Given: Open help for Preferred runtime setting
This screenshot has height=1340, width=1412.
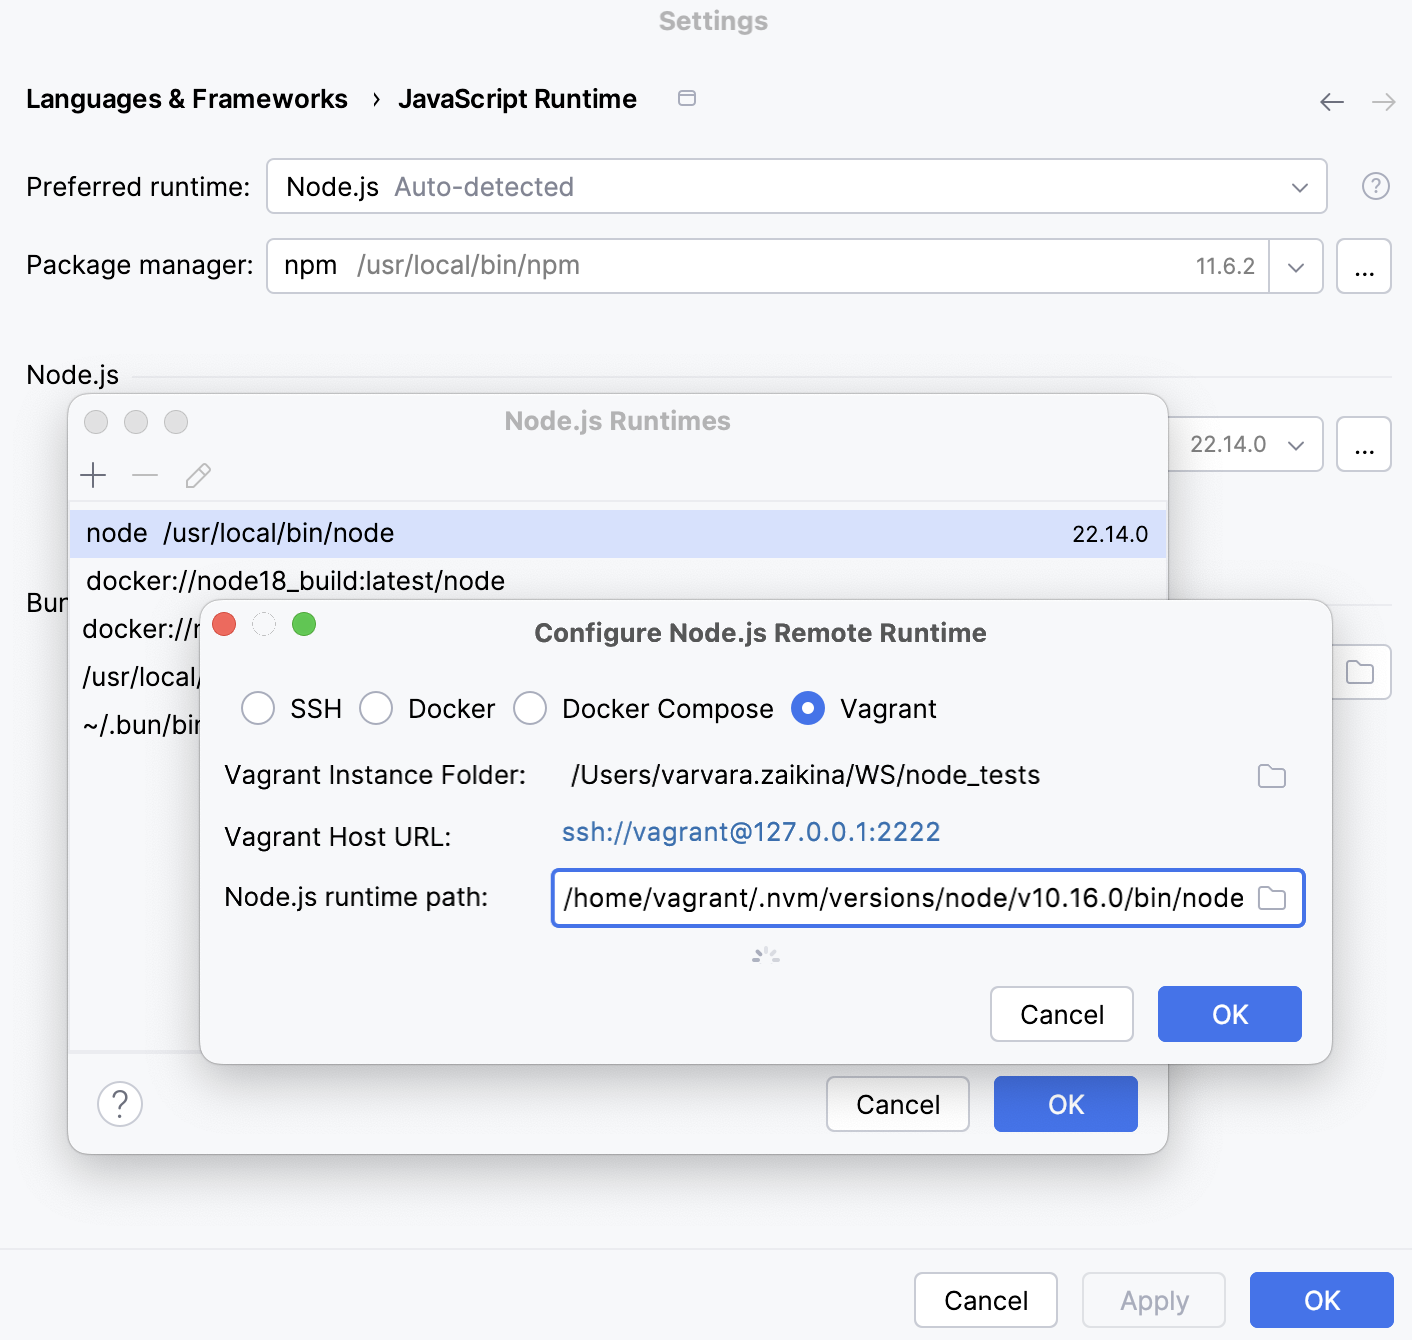Looking at the screenshot, I should pyautogui.click(x=1375, y=186).
